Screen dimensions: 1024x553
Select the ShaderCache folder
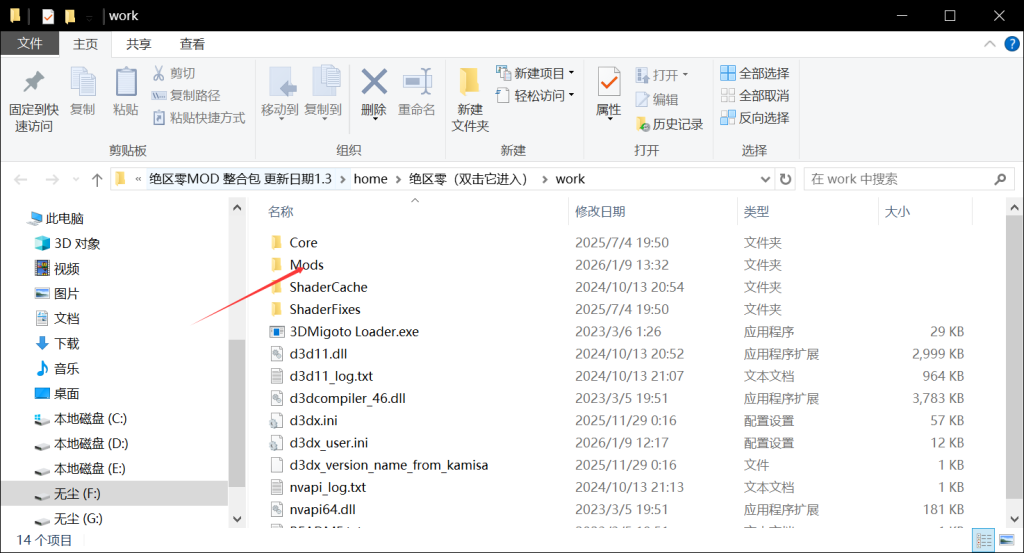tap(328, 287)
